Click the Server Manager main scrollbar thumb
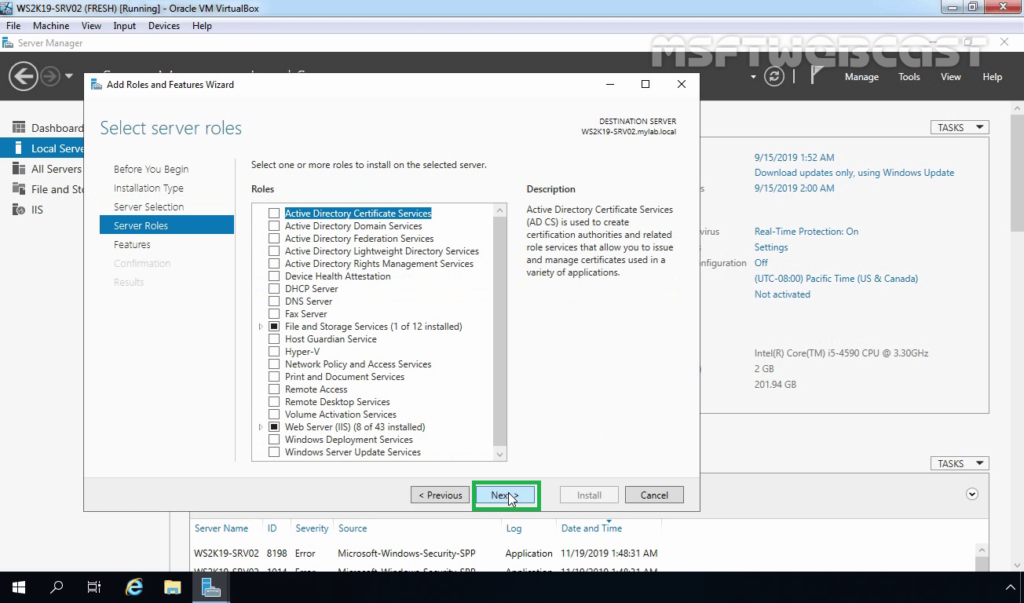1024x603 pixels. [1017, 174]
